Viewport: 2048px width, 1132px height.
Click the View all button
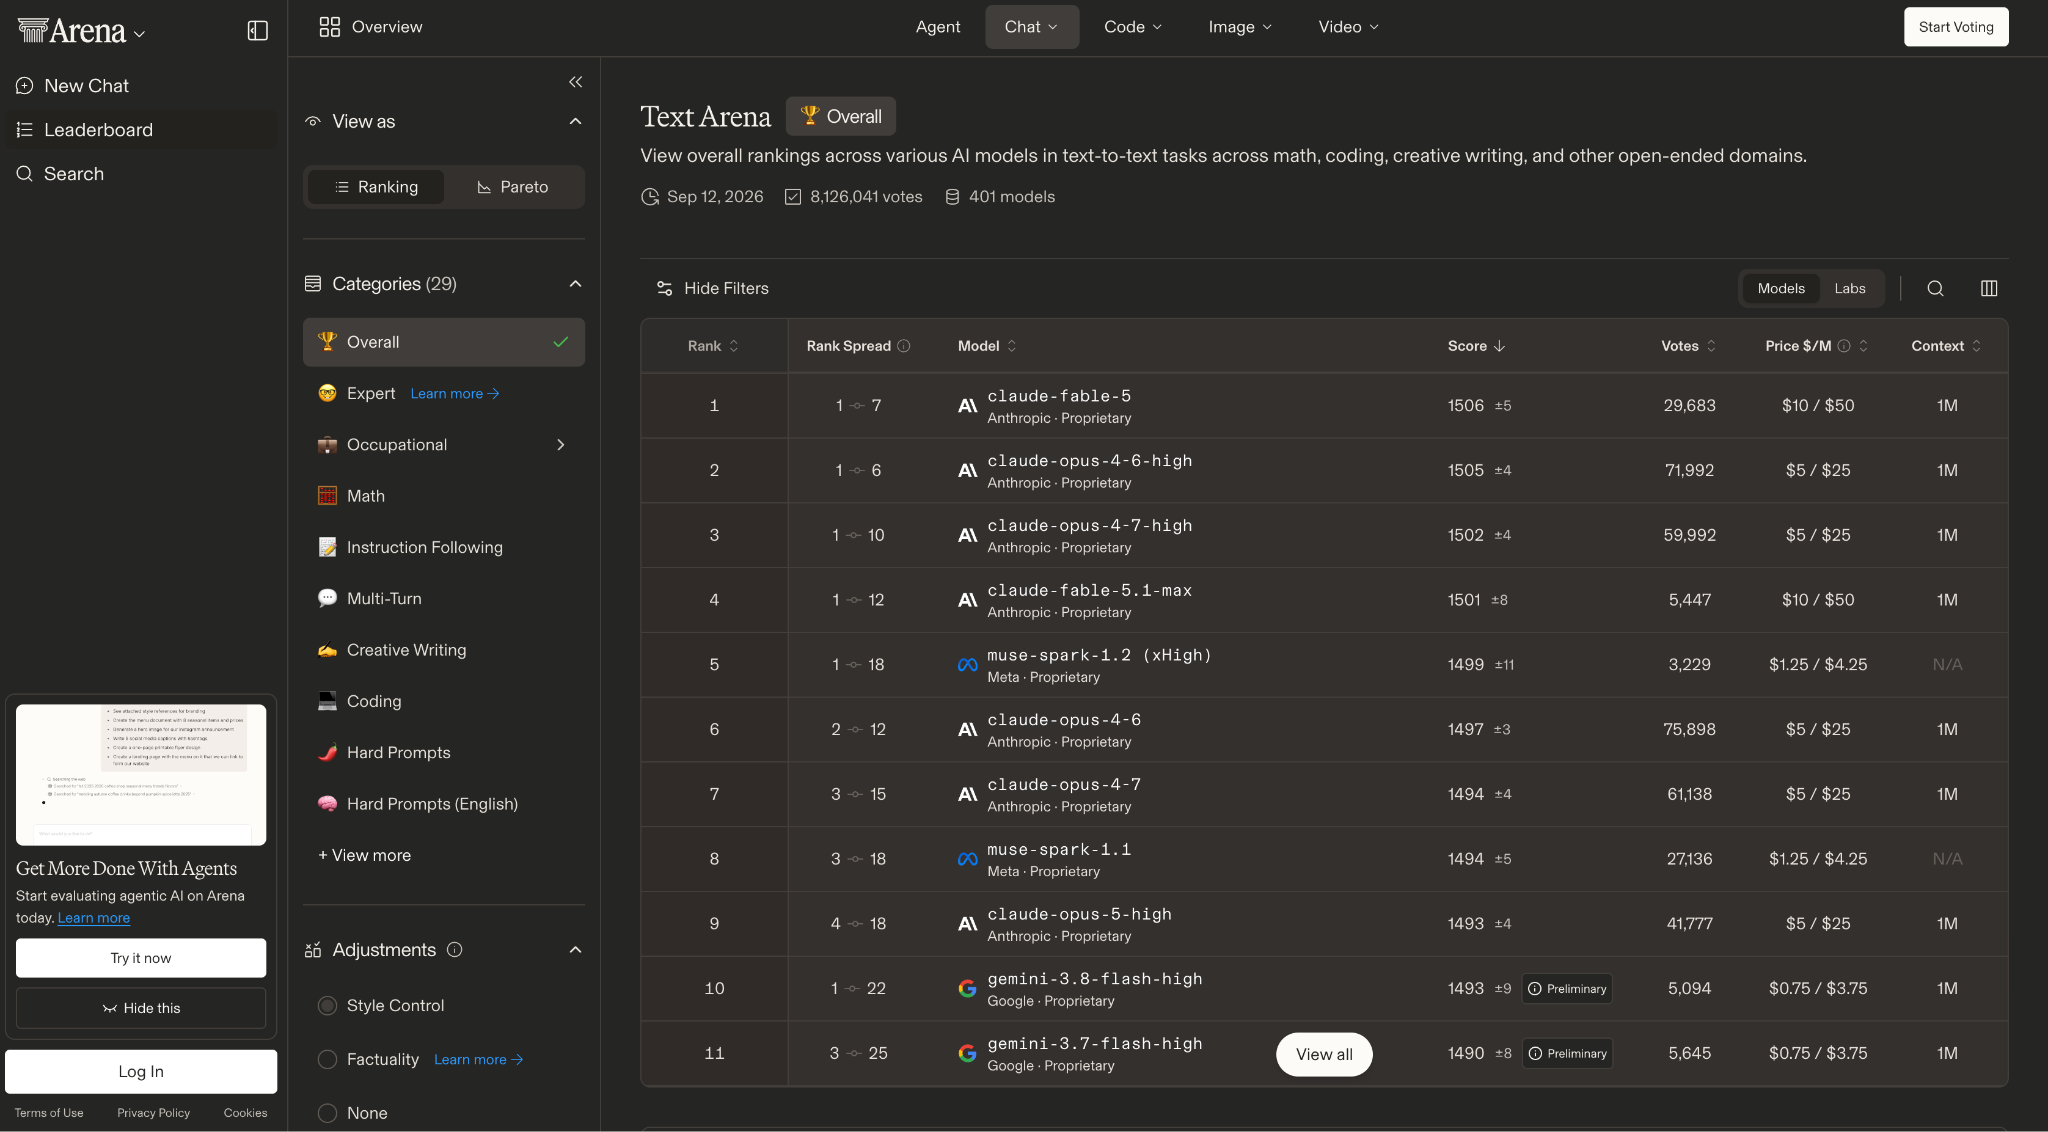[x=1324, y=1055]
